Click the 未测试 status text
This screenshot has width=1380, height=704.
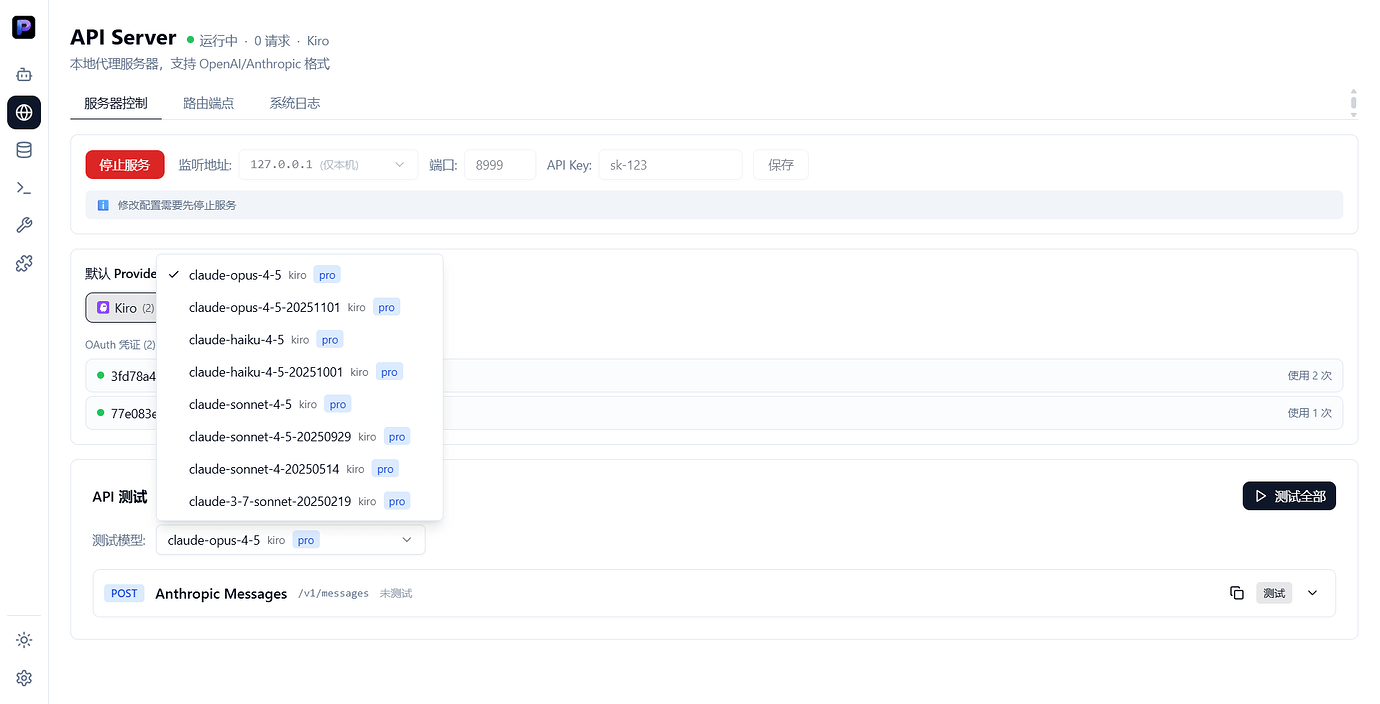click(396, 594)
